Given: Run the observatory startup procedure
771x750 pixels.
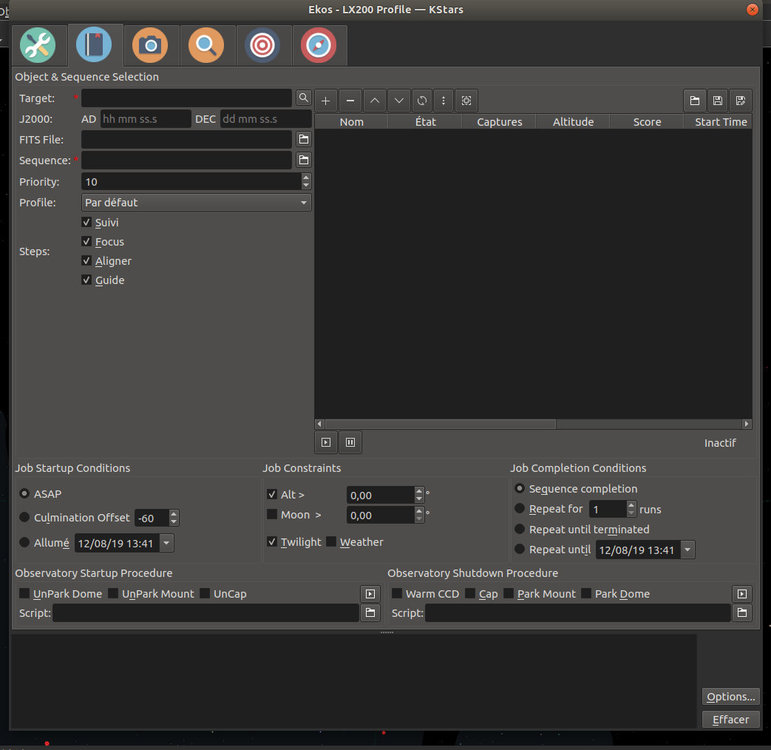Looking at the screenshot, I should tap(370, 594).
